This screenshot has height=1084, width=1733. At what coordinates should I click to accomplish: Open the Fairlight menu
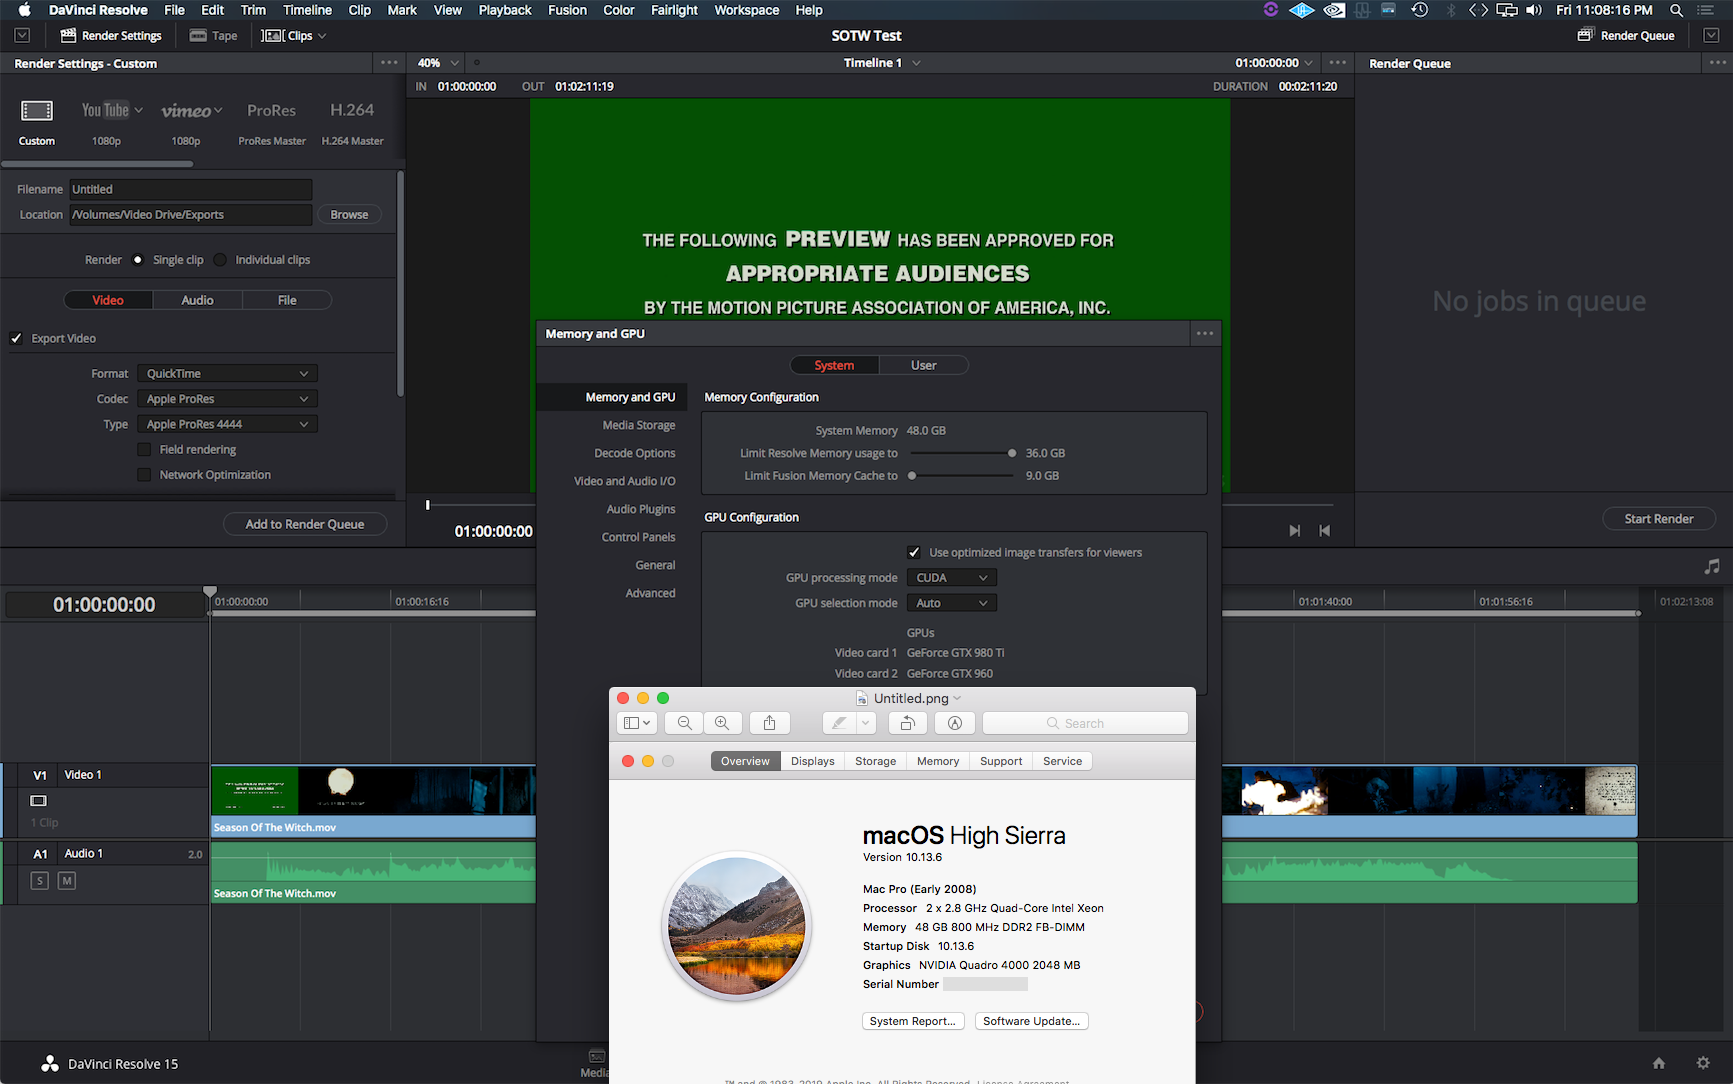click(x=674, y=10)
